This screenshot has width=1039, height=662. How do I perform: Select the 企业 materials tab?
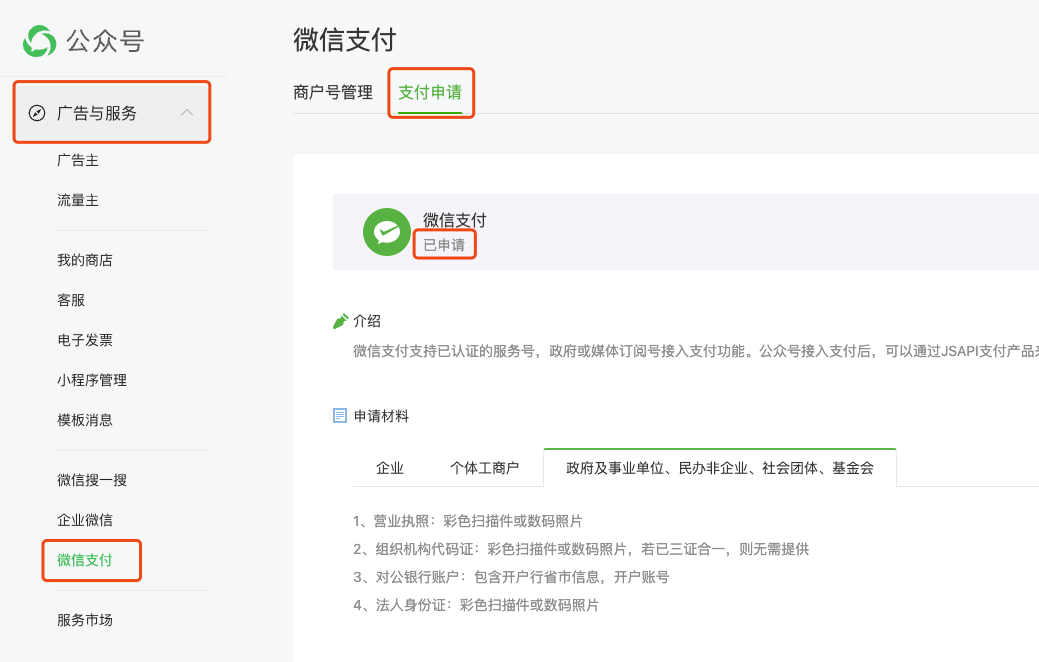[x=390, y=469]
